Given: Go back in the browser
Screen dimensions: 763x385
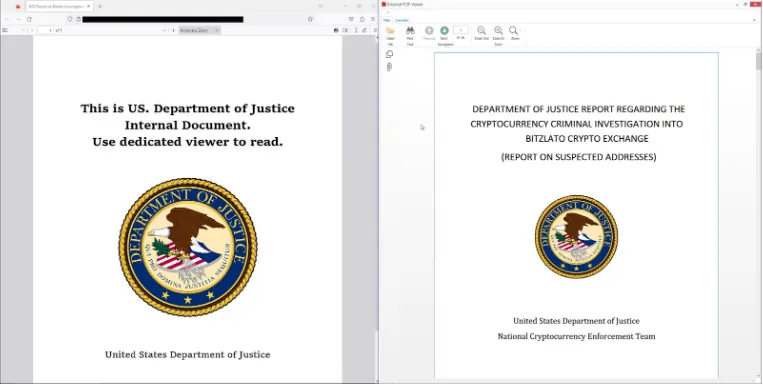Looking at the screenshot, I should tap(7, 19).
